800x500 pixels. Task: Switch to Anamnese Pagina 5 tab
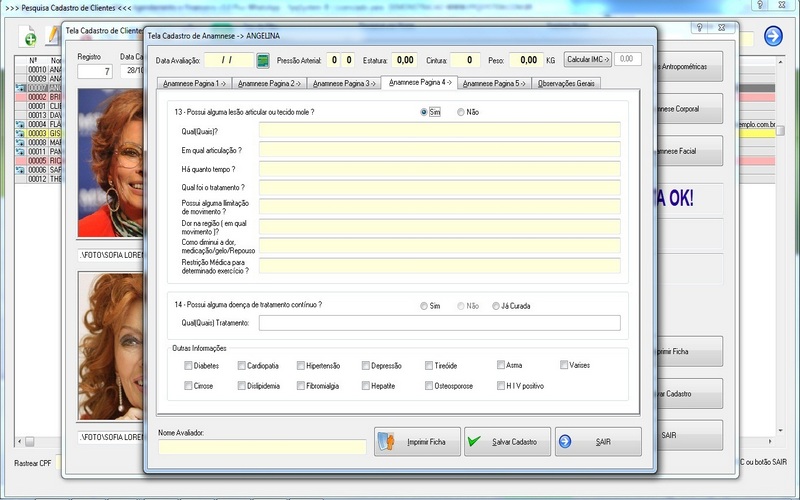click(494, 83)
